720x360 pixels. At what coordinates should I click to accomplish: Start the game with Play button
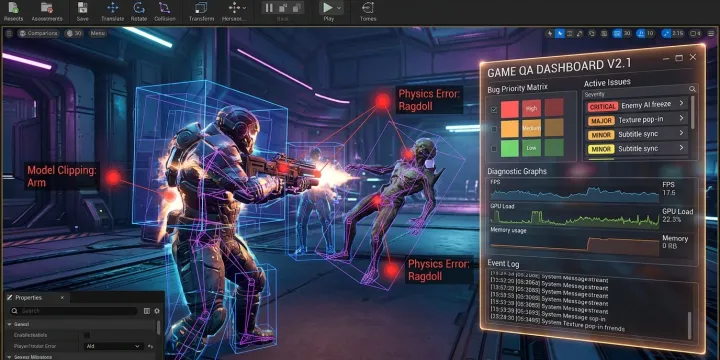(328, 8)
